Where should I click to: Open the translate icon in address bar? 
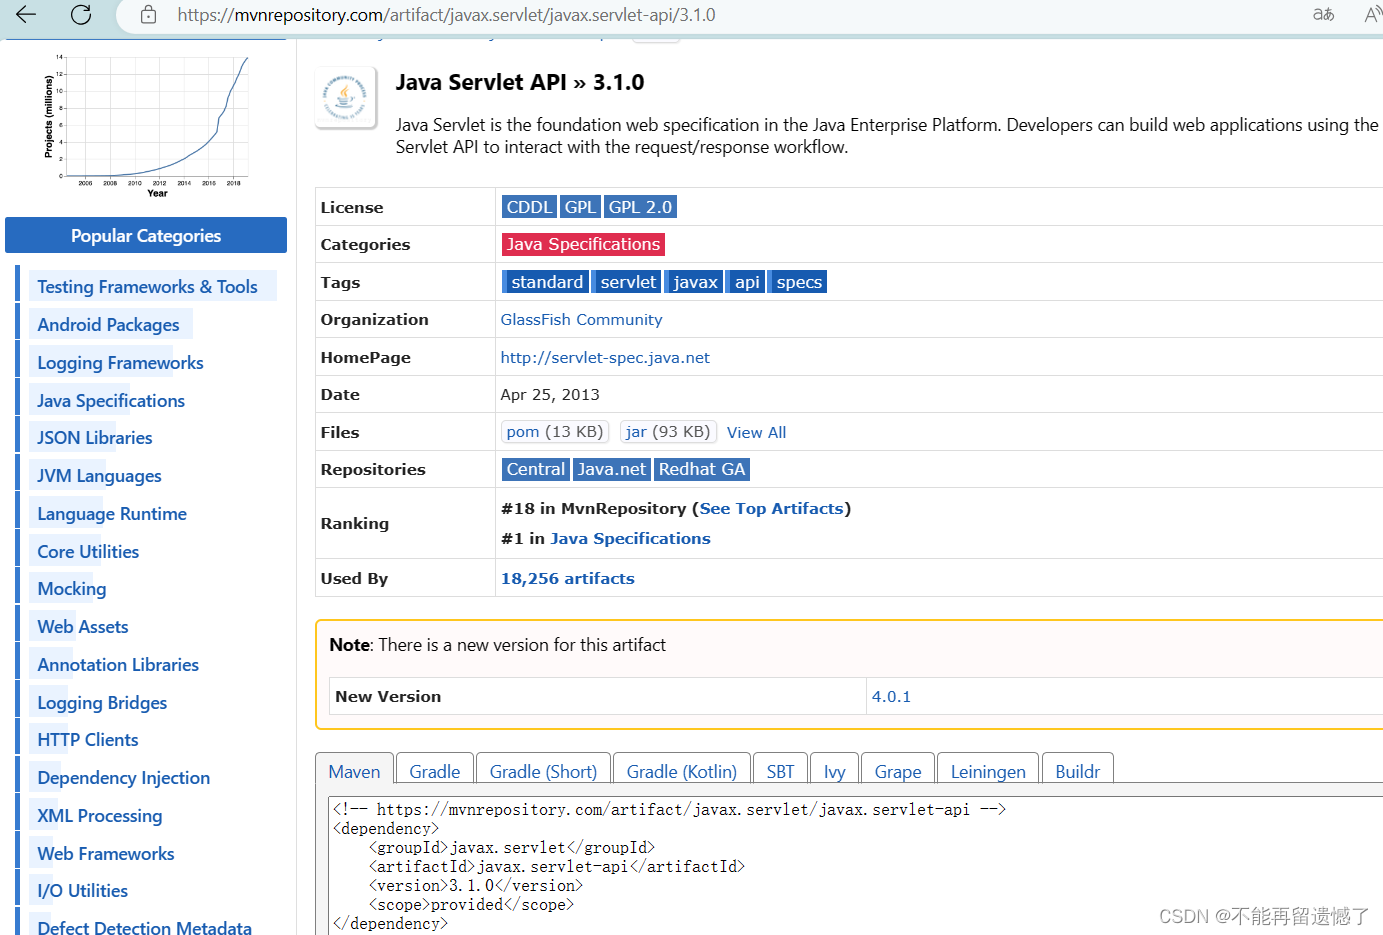[1323, 14]
